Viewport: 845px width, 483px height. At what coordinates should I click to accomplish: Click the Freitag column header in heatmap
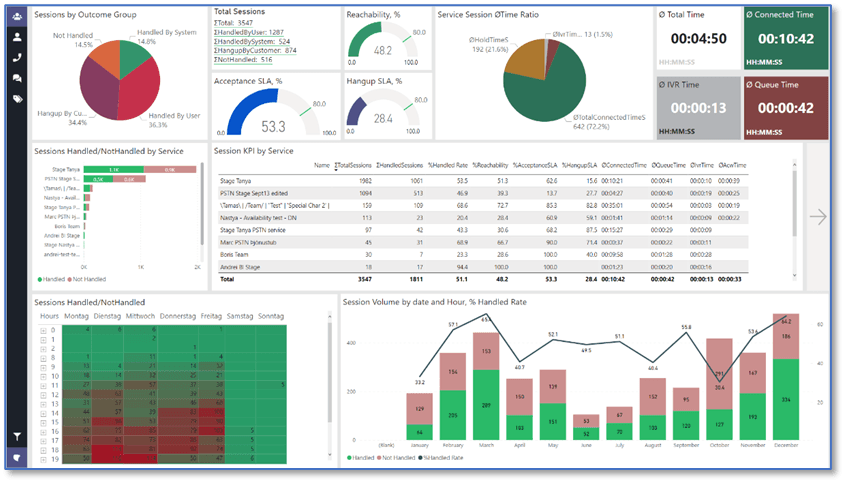click(211, 316)
